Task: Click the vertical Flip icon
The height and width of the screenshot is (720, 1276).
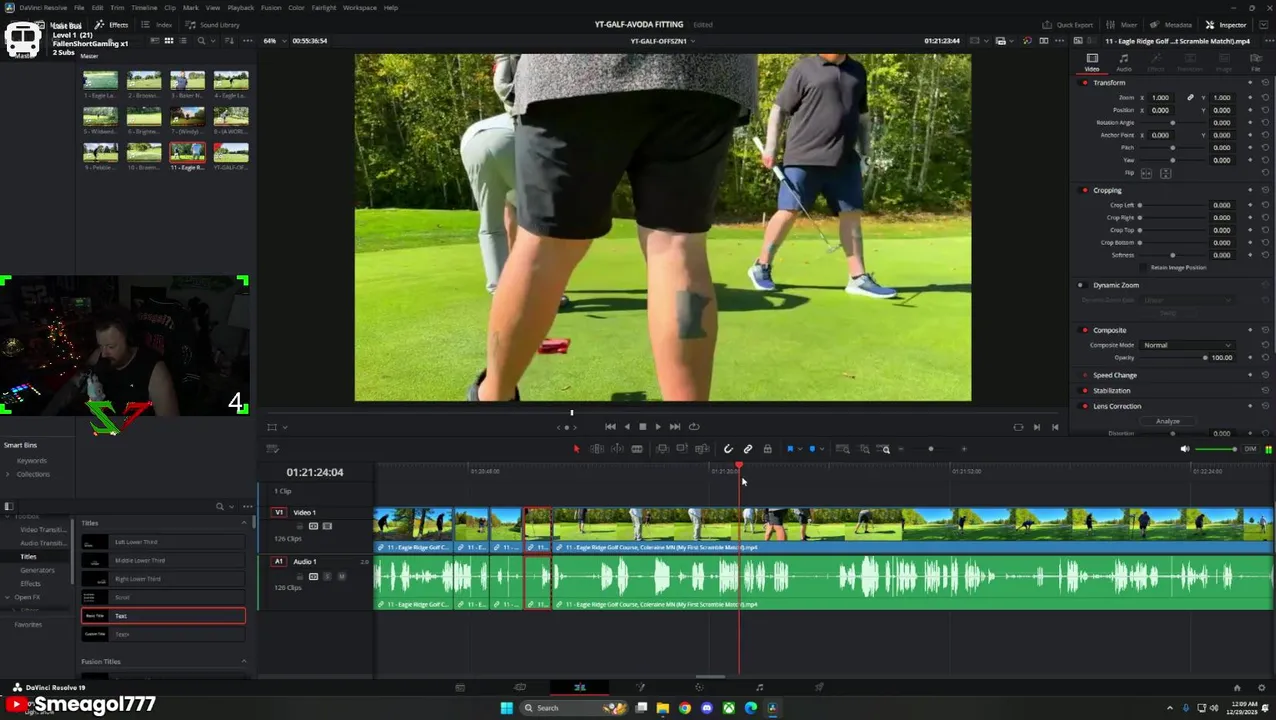Action: pos(1165,173)
